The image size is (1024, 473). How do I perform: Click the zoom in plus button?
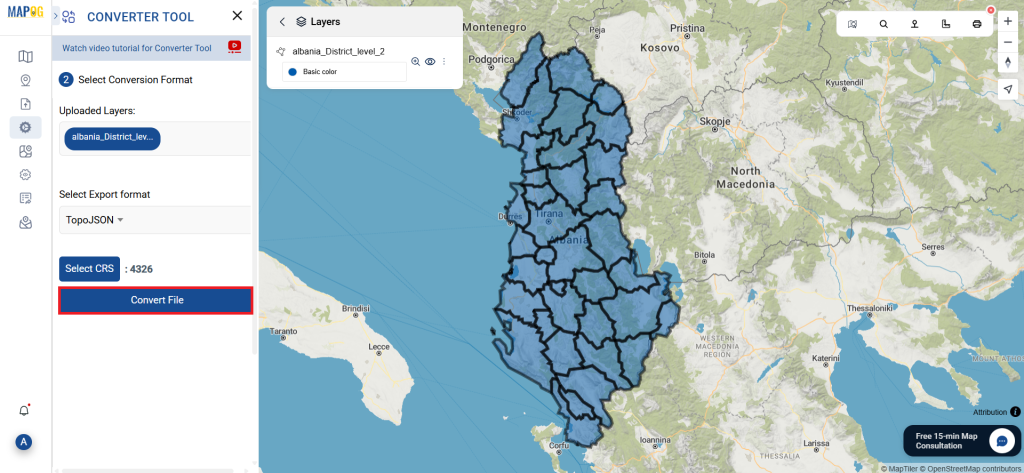click(x=1008, y=21)
